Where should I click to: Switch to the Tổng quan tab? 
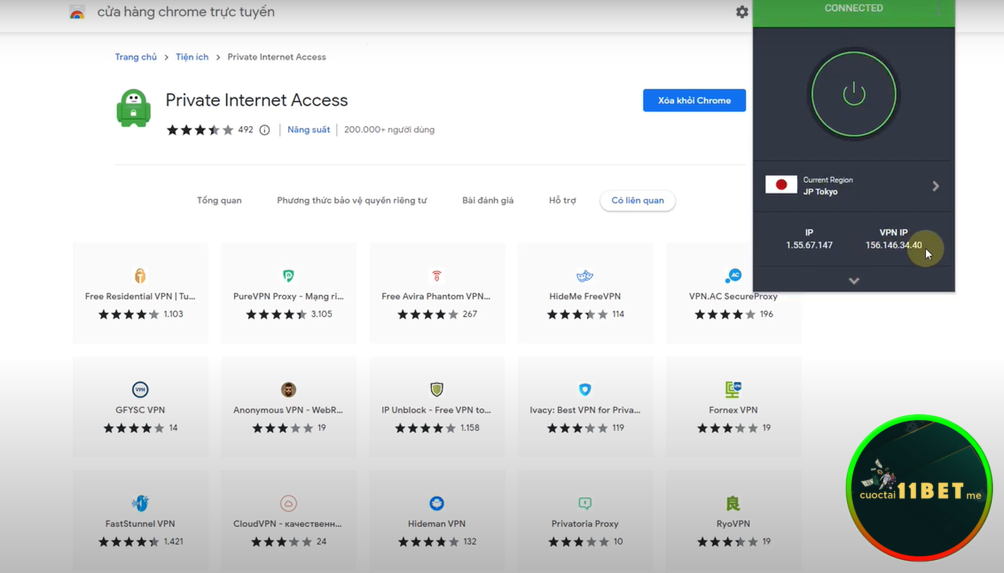[219, 201]
